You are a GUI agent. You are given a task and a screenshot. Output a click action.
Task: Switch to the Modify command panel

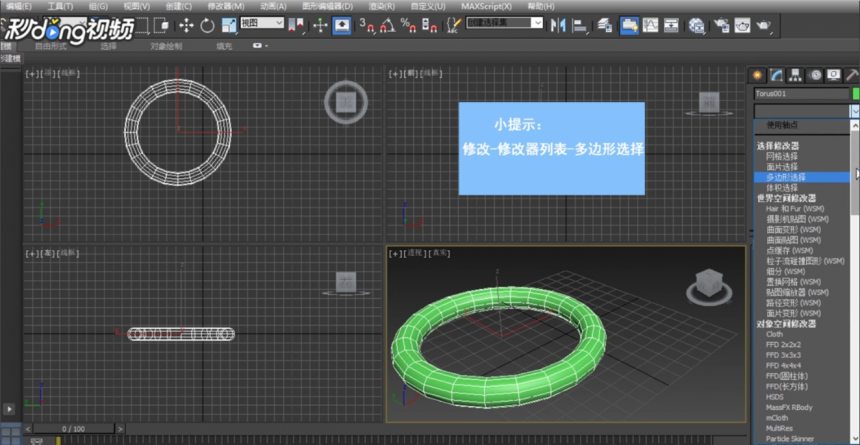776,75
